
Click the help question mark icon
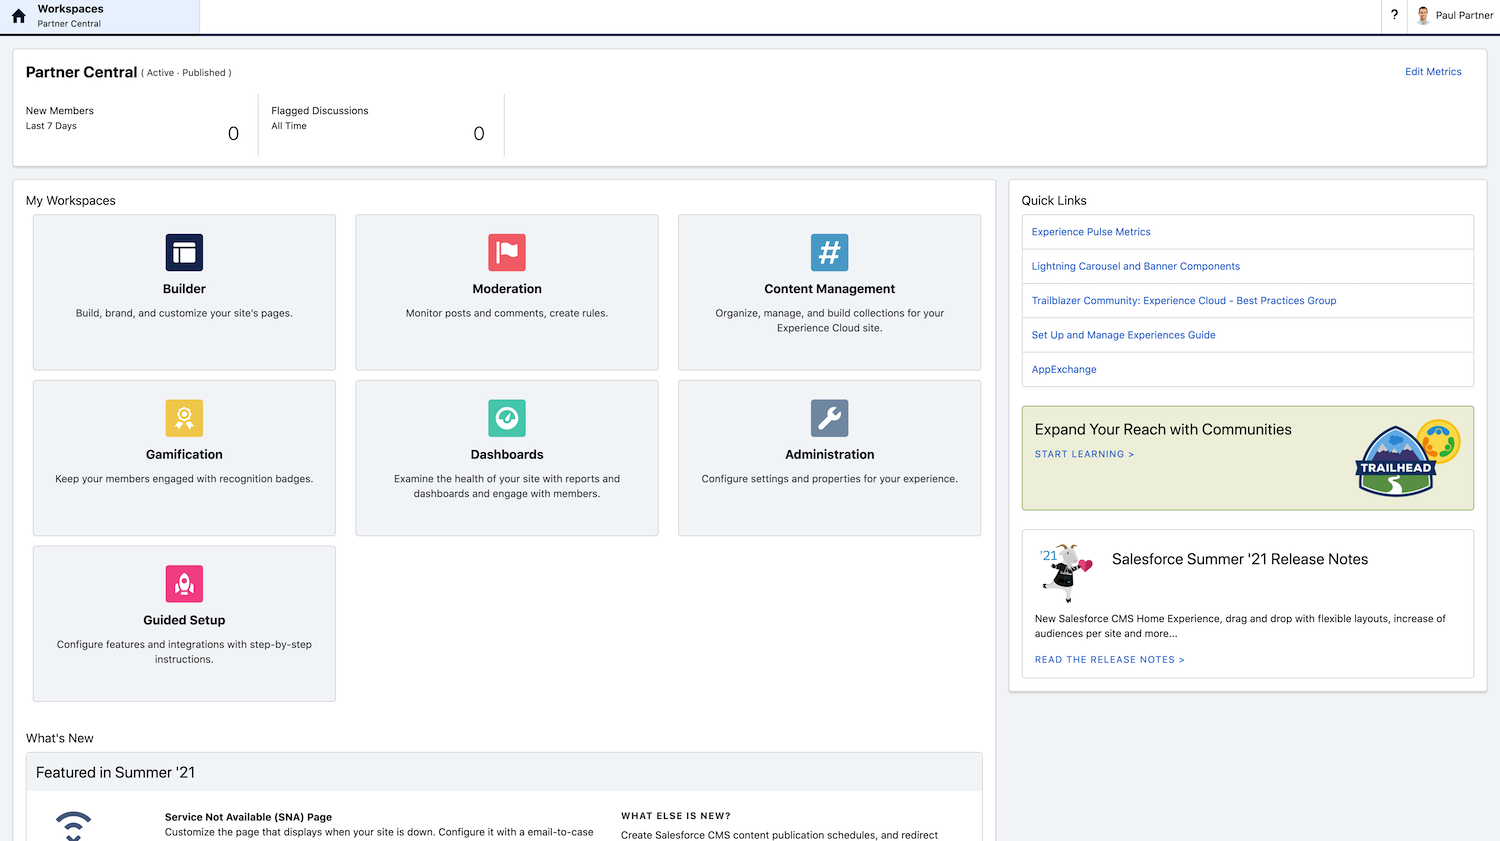(x=1394, y=15)
